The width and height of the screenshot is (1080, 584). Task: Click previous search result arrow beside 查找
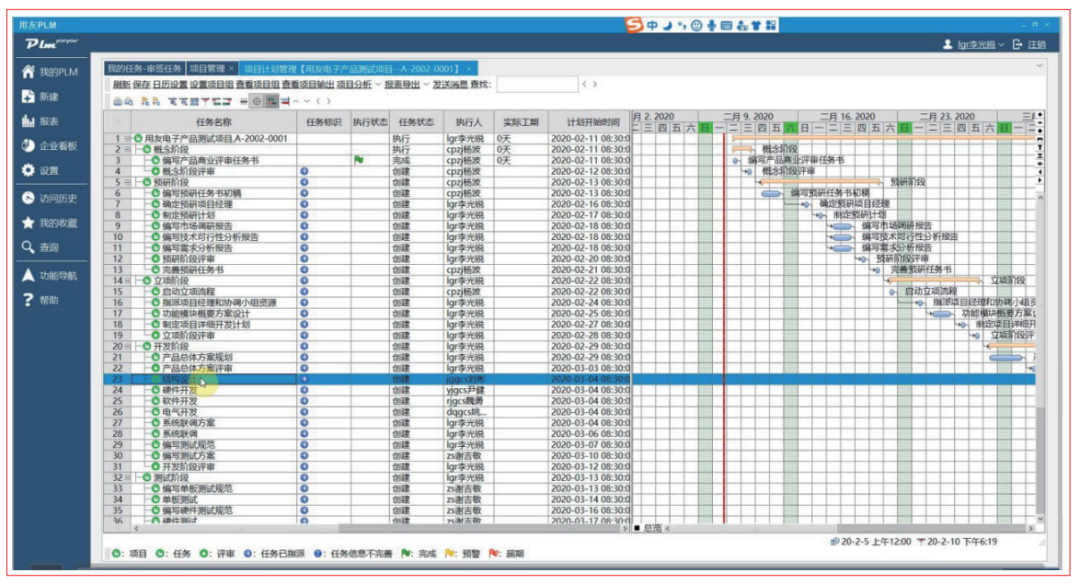pyautogui.click(x=584, y=85)
